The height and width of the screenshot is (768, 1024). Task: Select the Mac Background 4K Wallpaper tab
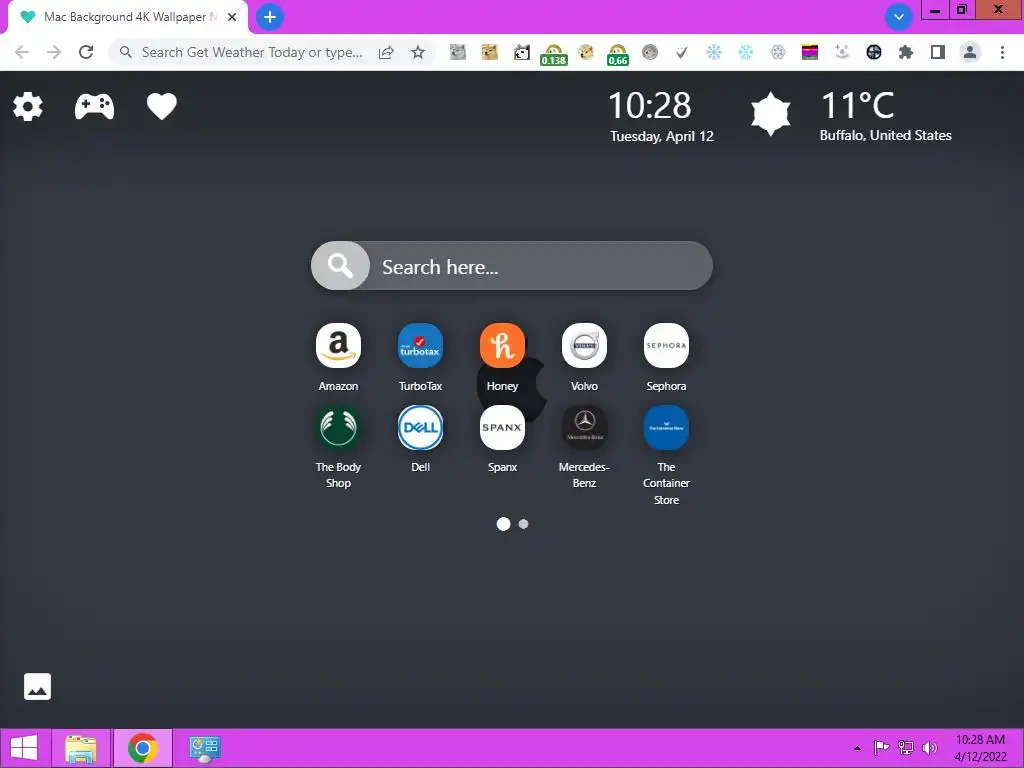[128, 17]
